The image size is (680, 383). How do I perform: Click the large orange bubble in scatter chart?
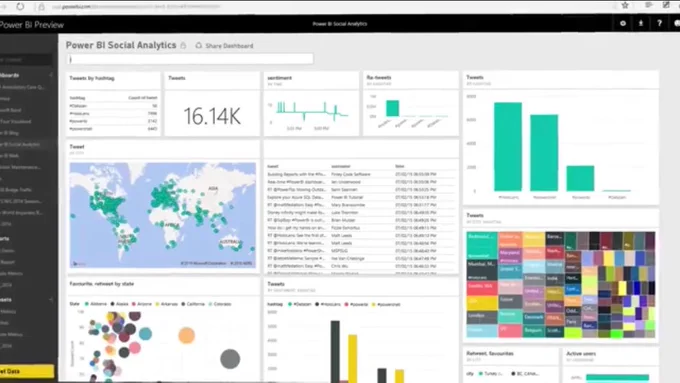(x=186, y=335)
